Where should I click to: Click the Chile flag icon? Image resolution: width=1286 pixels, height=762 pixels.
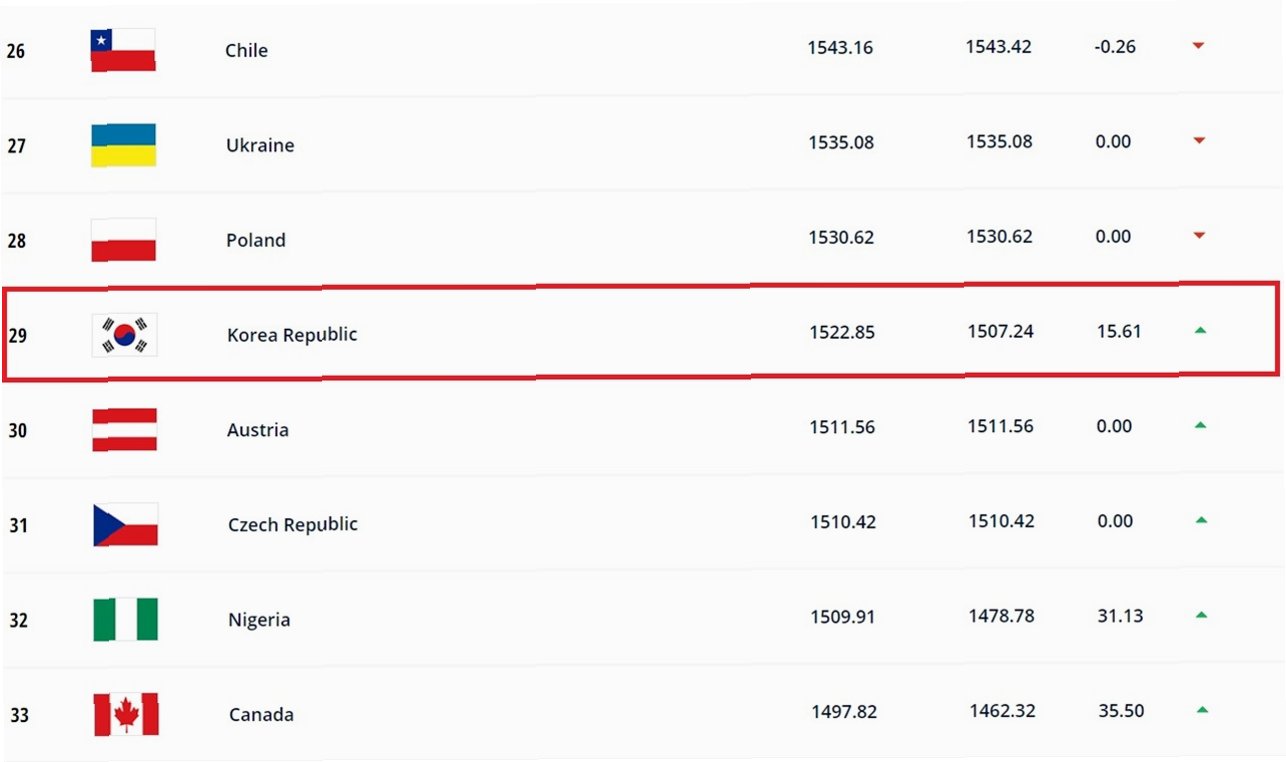pos(123,50)
